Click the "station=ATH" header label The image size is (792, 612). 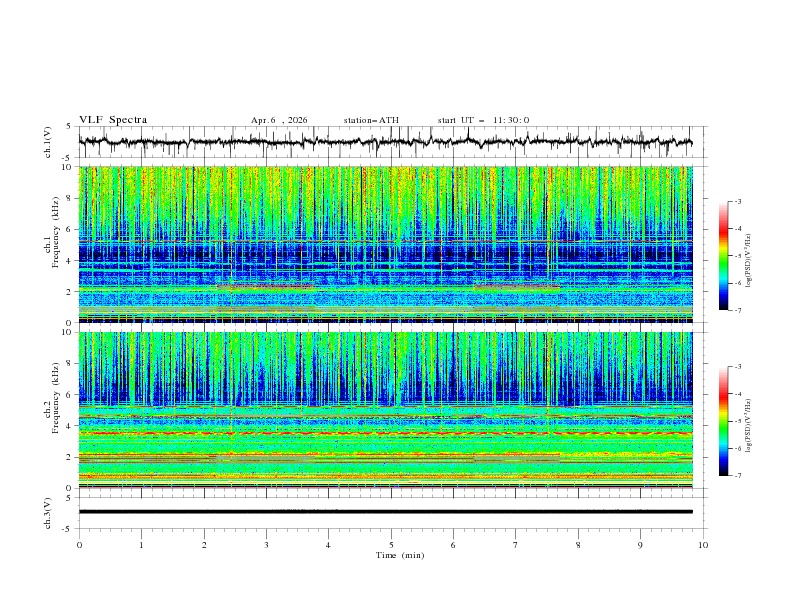point(371,120)
